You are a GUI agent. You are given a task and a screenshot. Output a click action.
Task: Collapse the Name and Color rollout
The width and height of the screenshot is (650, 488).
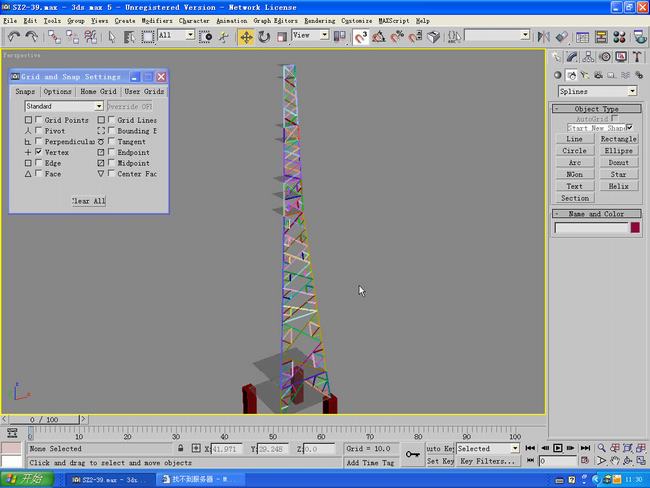coord(597,214)
